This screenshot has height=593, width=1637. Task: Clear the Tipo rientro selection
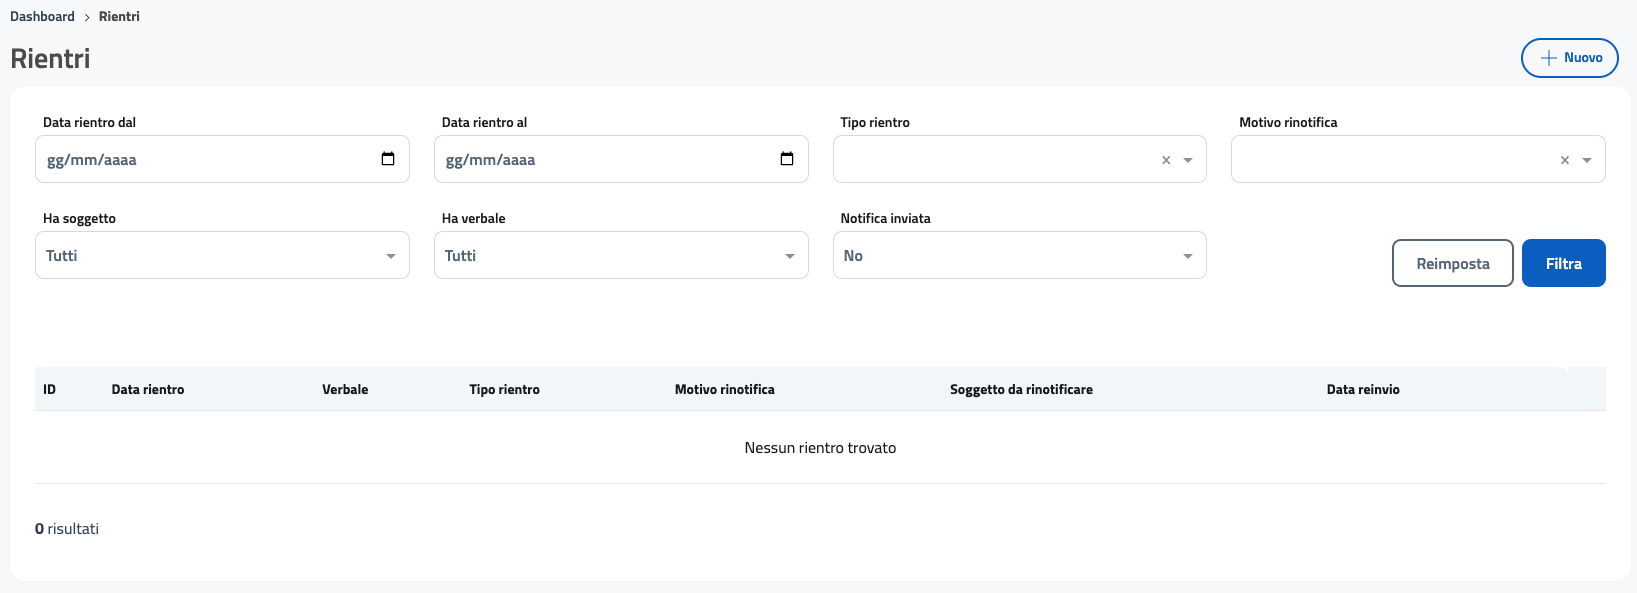(1166, 160)
